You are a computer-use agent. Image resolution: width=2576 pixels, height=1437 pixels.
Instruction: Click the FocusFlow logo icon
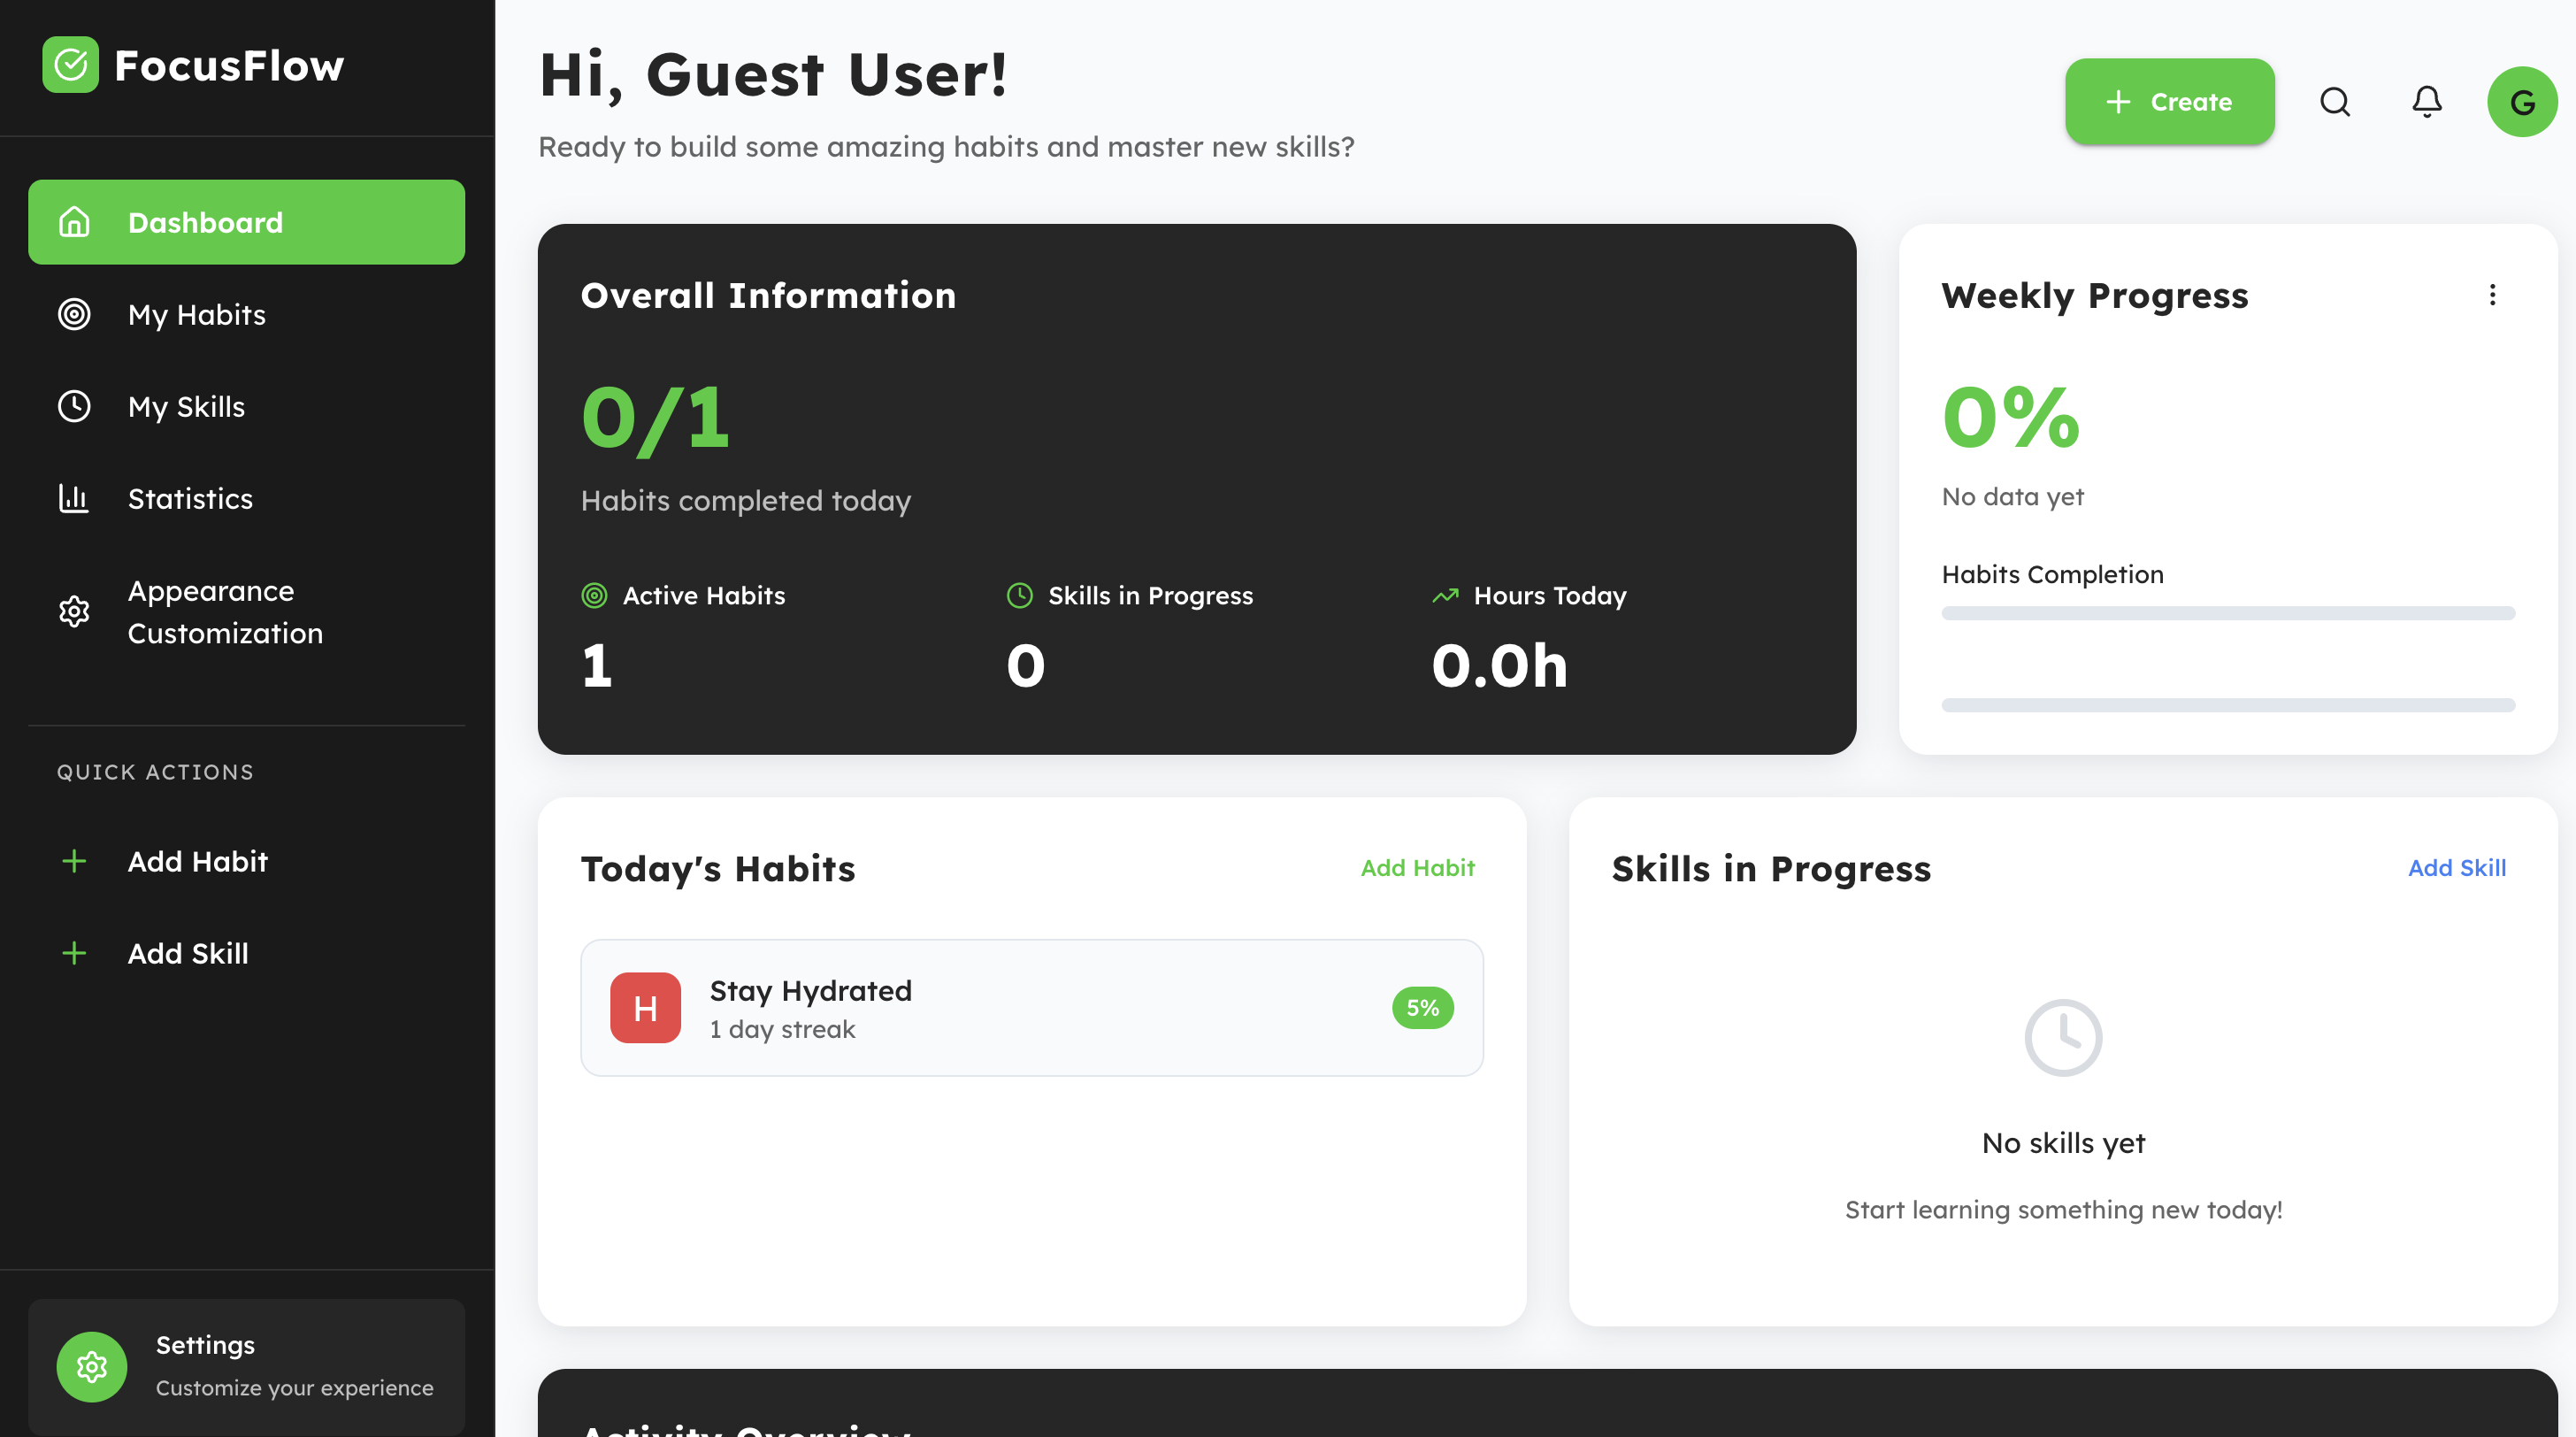tap(70, 65)
